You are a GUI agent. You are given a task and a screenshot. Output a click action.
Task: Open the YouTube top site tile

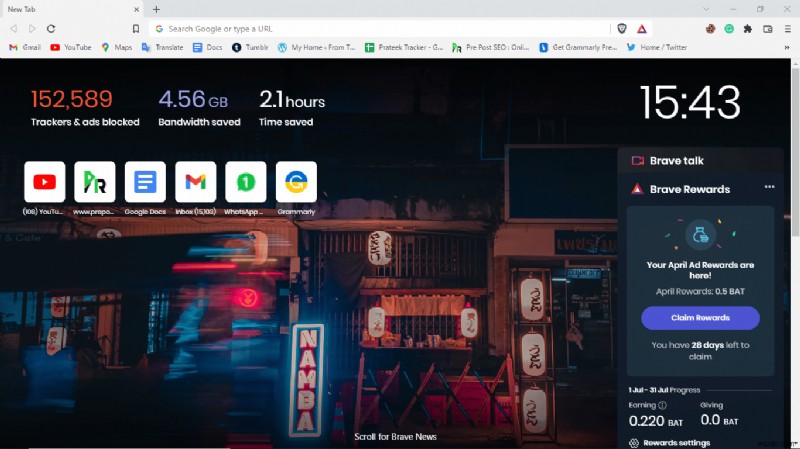(44, 182)
